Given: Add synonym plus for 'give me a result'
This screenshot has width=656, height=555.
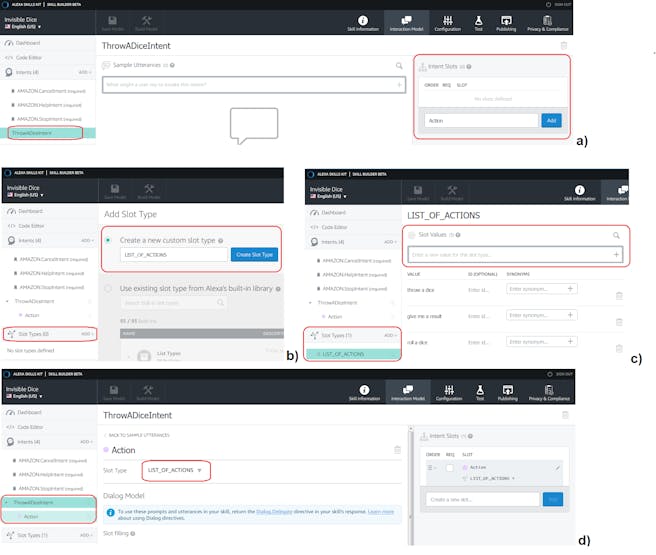Looking at the screenshot, I should click(x=570, y=315).
